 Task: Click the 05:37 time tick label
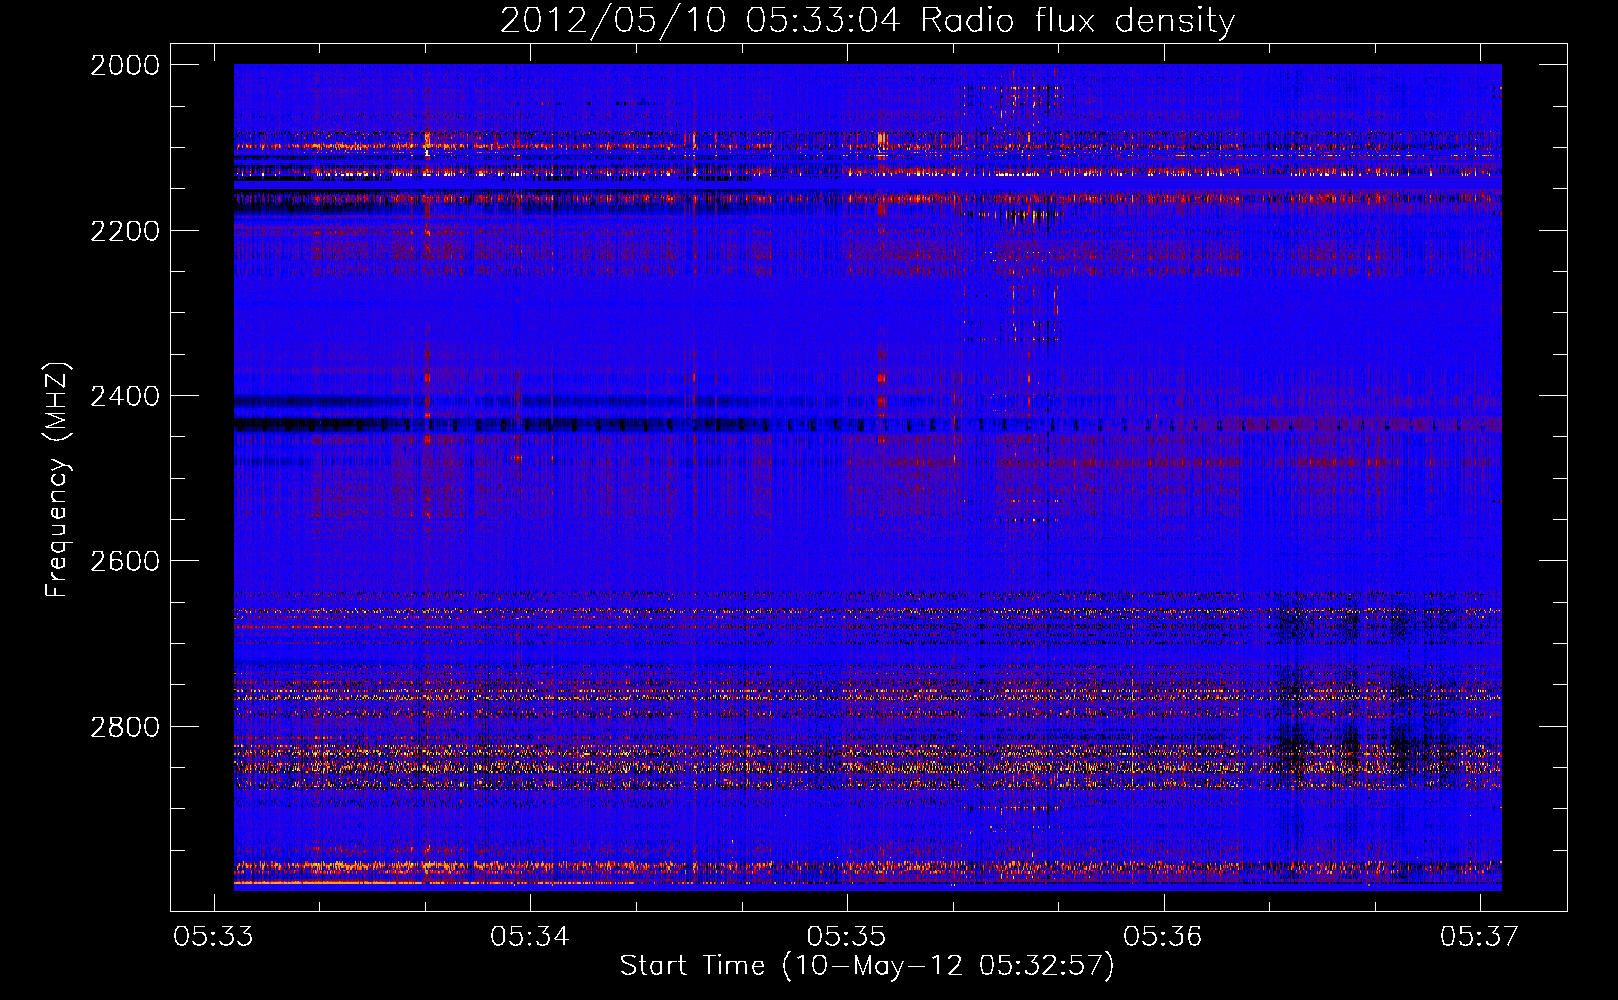coord(1480,936)
